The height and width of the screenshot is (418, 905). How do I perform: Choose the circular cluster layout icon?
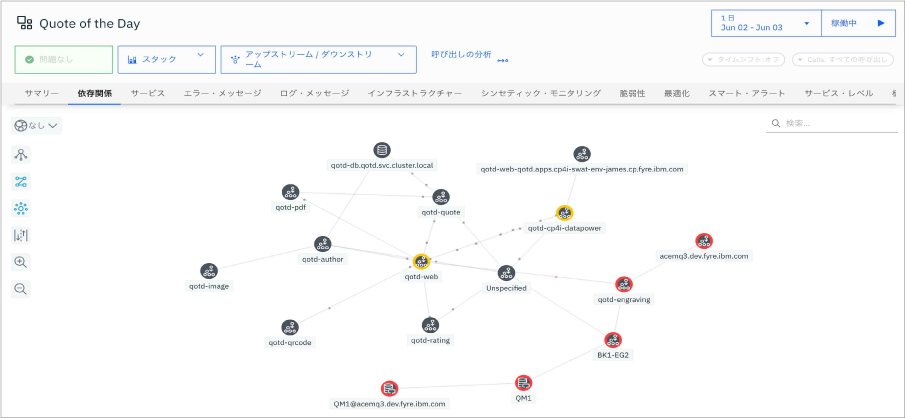pos(21,208)
